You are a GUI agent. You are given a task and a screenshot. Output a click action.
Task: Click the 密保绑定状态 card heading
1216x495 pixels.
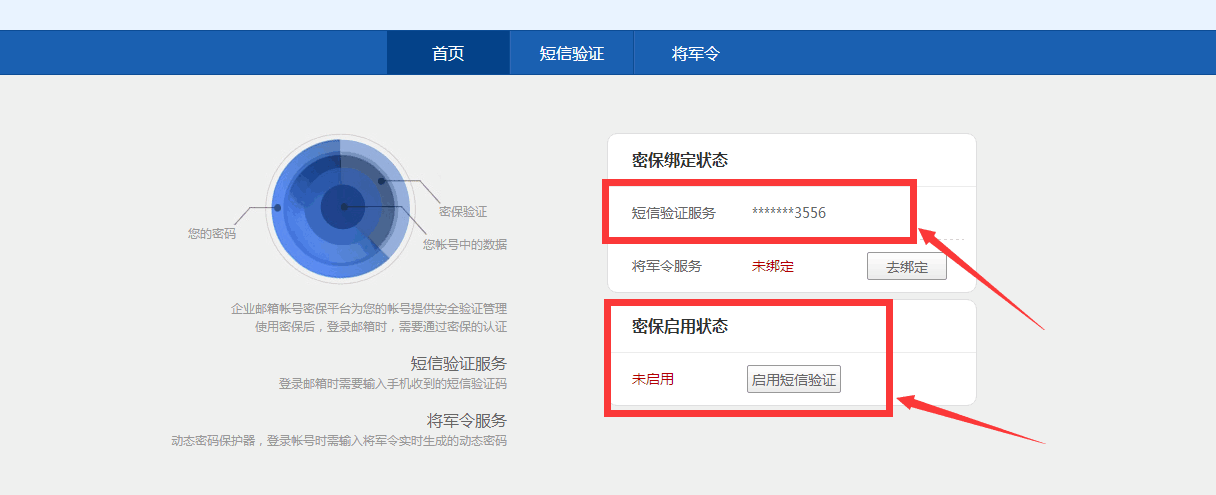click(x=680, y=160)
